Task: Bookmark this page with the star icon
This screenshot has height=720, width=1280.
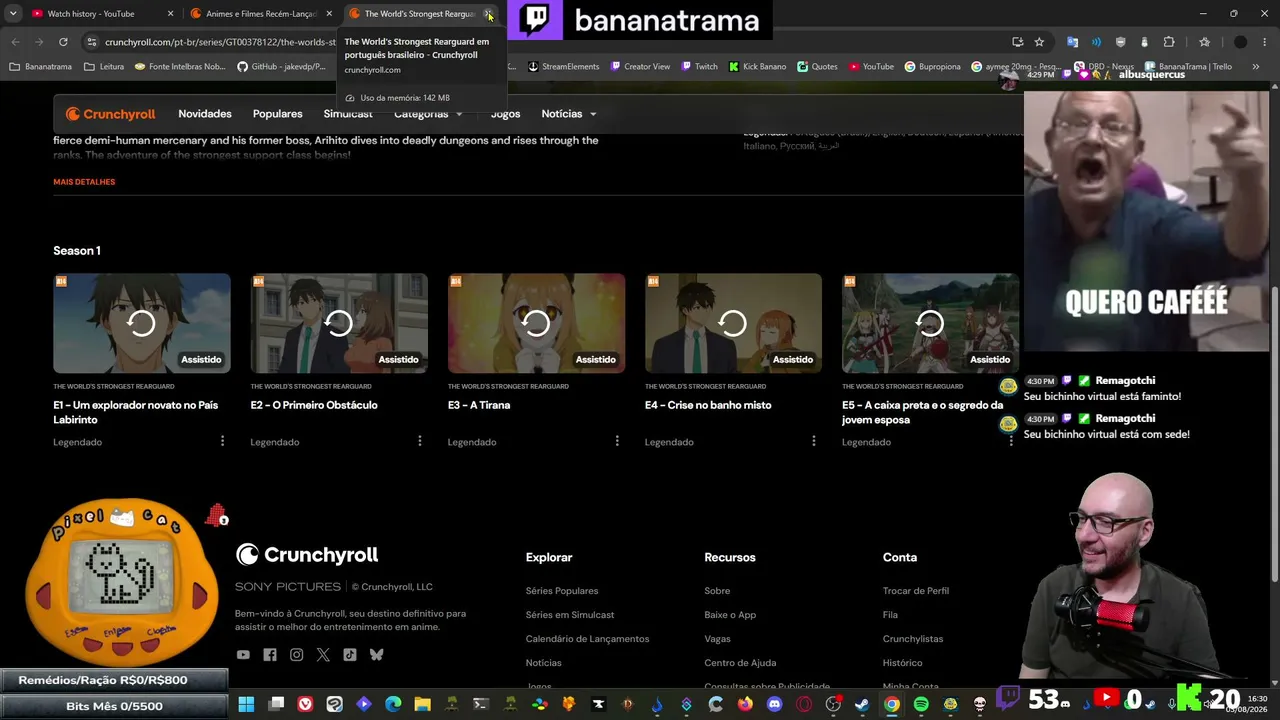Action: point(1039,42)
